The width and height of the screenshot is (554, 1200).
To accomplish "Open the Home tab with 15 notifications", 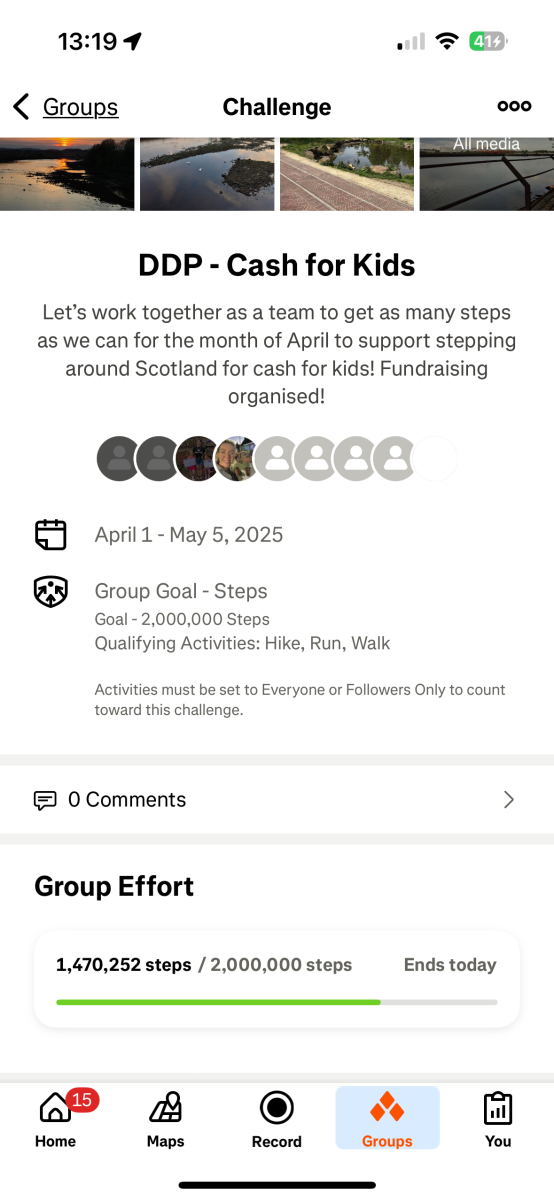I will 56,1120.
